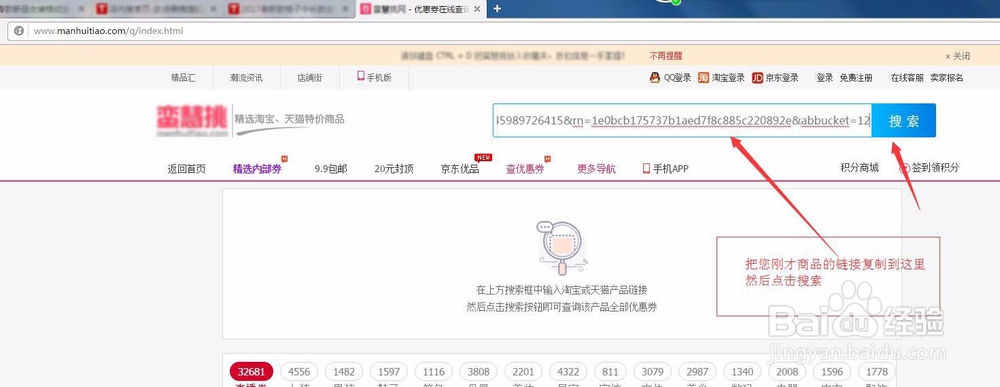Open the site info icon in address bar

tap(19, 31)
